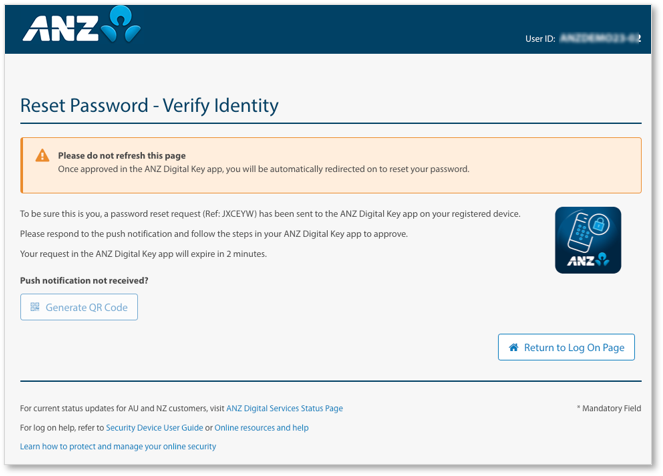The height and width of the screenshot is (476, 663).
Task: Click the blue ANZ lotus emblem
Action: coord(120,24)
